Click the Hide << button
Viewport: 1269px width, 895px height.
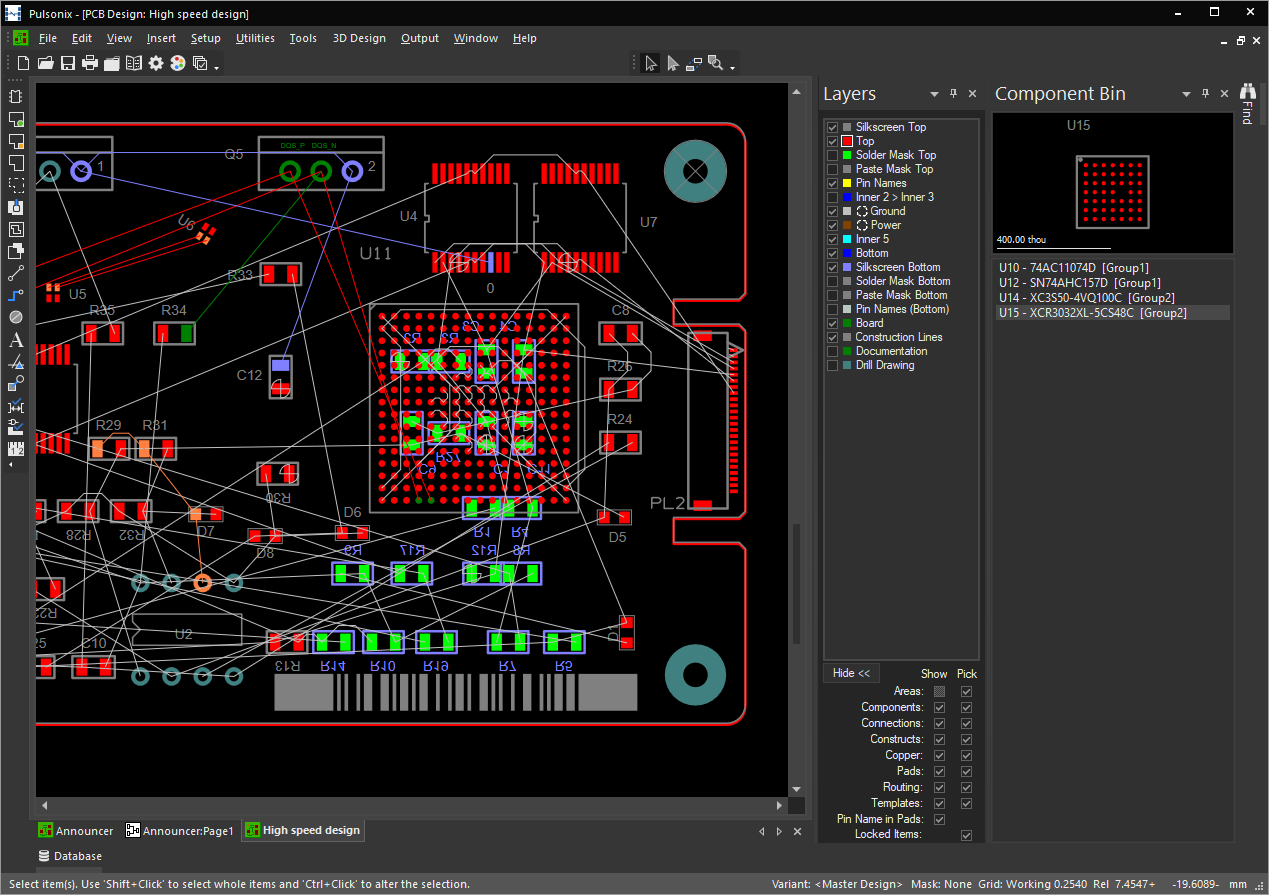click(851, 673)
